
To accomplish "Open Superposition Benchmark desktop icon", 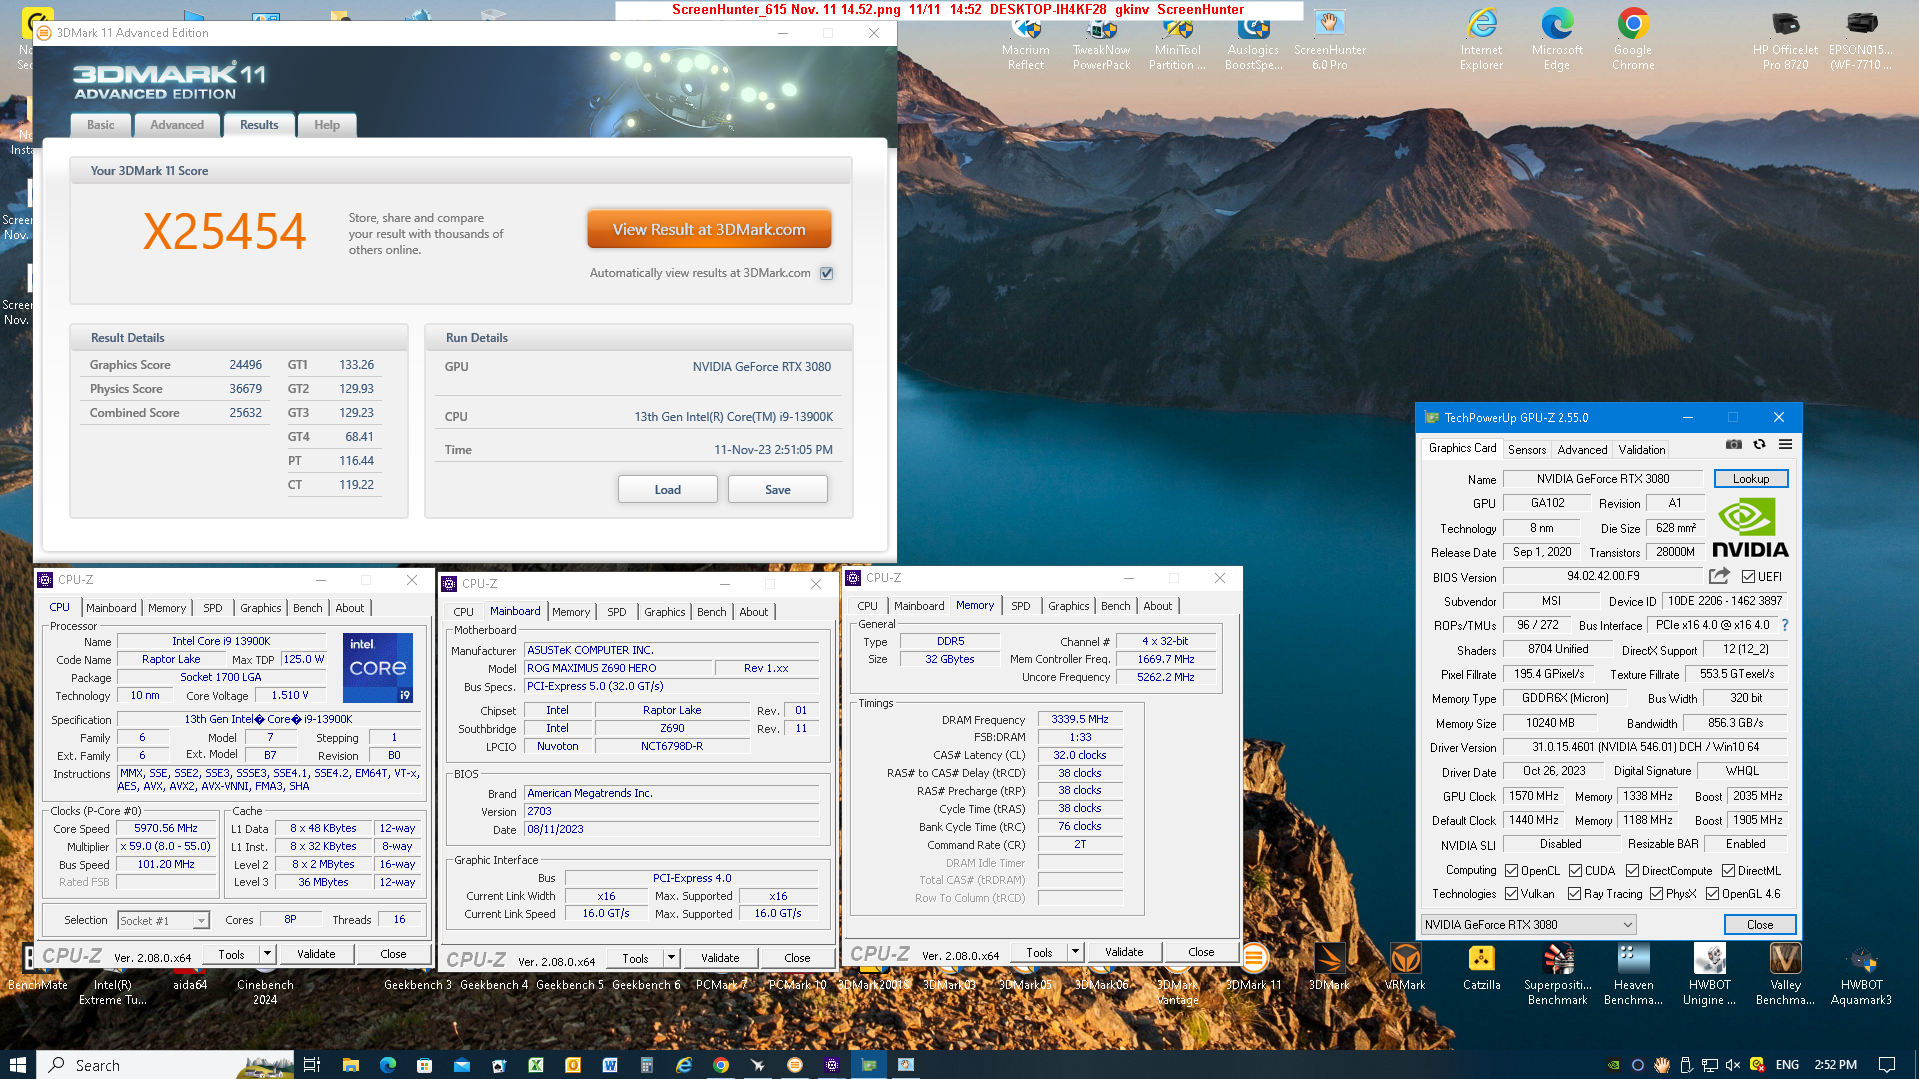I will [1557, 974].
